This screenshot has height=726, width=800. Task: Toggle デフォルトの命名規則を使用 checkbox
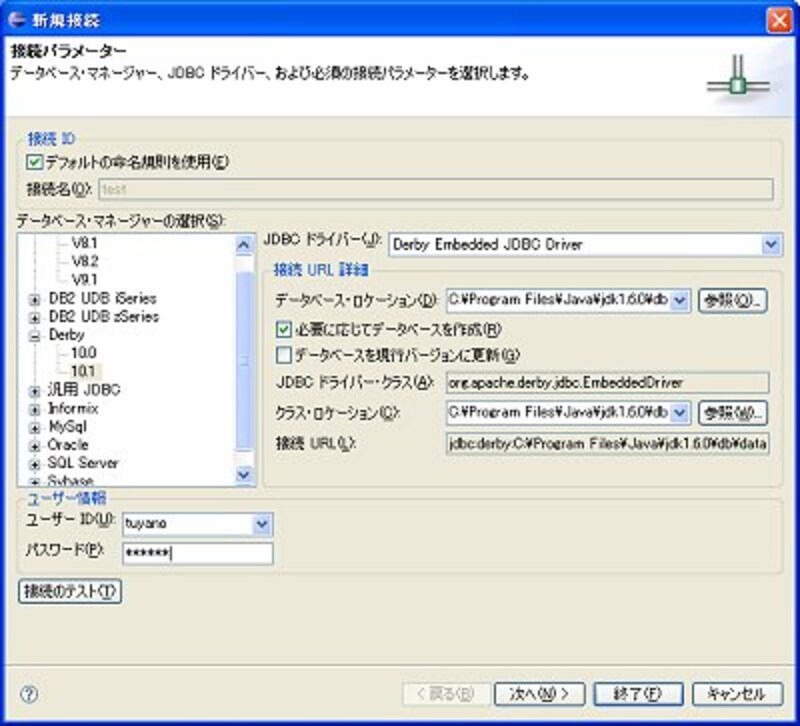click(x=35, y=161)
